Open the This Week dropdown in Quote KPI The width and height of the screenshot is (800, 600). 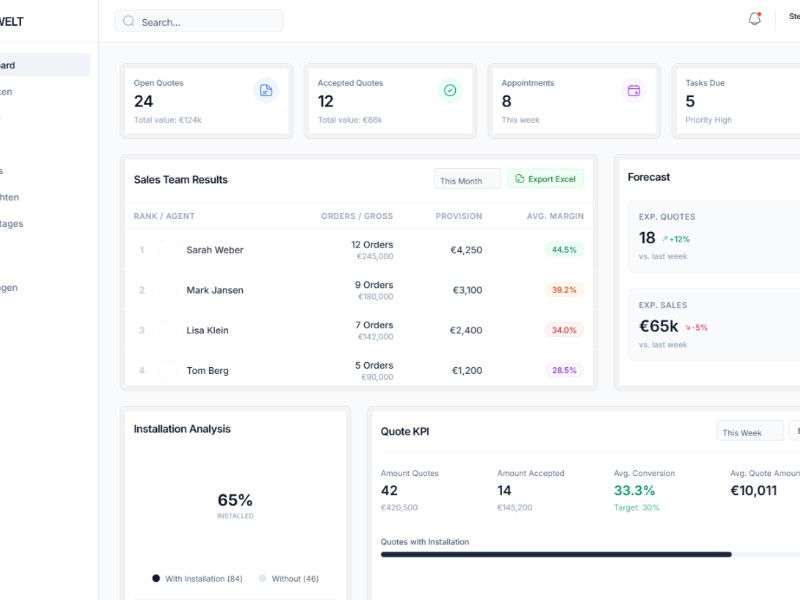click(x=750, y=432)
